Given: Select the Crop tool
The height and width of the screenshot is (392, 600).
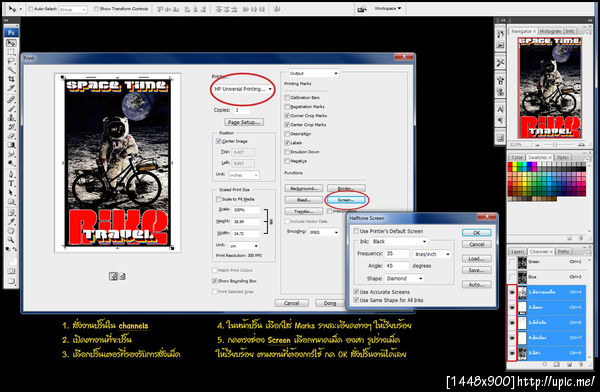Looking at the screenshot, I should pos(11,80).
